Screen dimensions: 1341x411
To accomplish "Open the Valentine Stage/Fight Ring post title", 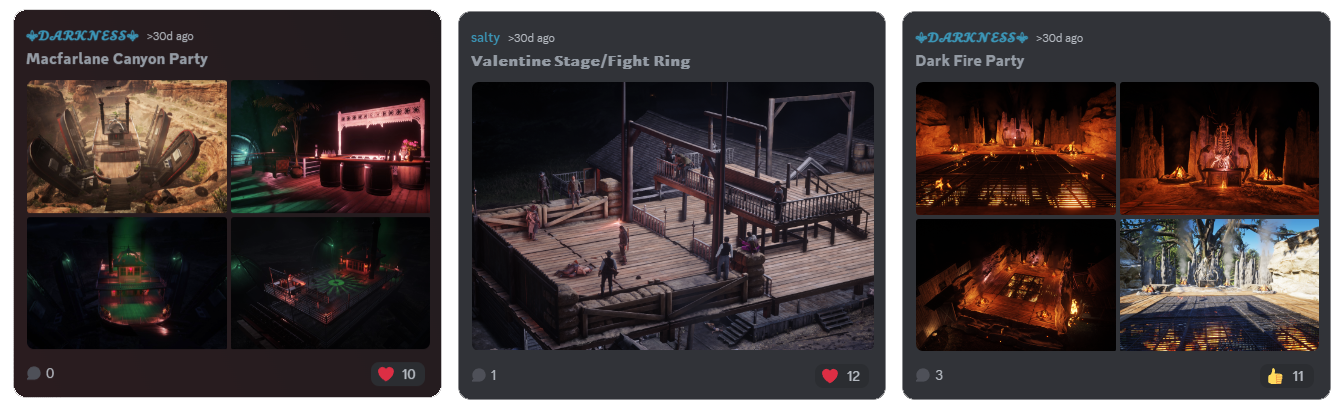I will 580,61.
